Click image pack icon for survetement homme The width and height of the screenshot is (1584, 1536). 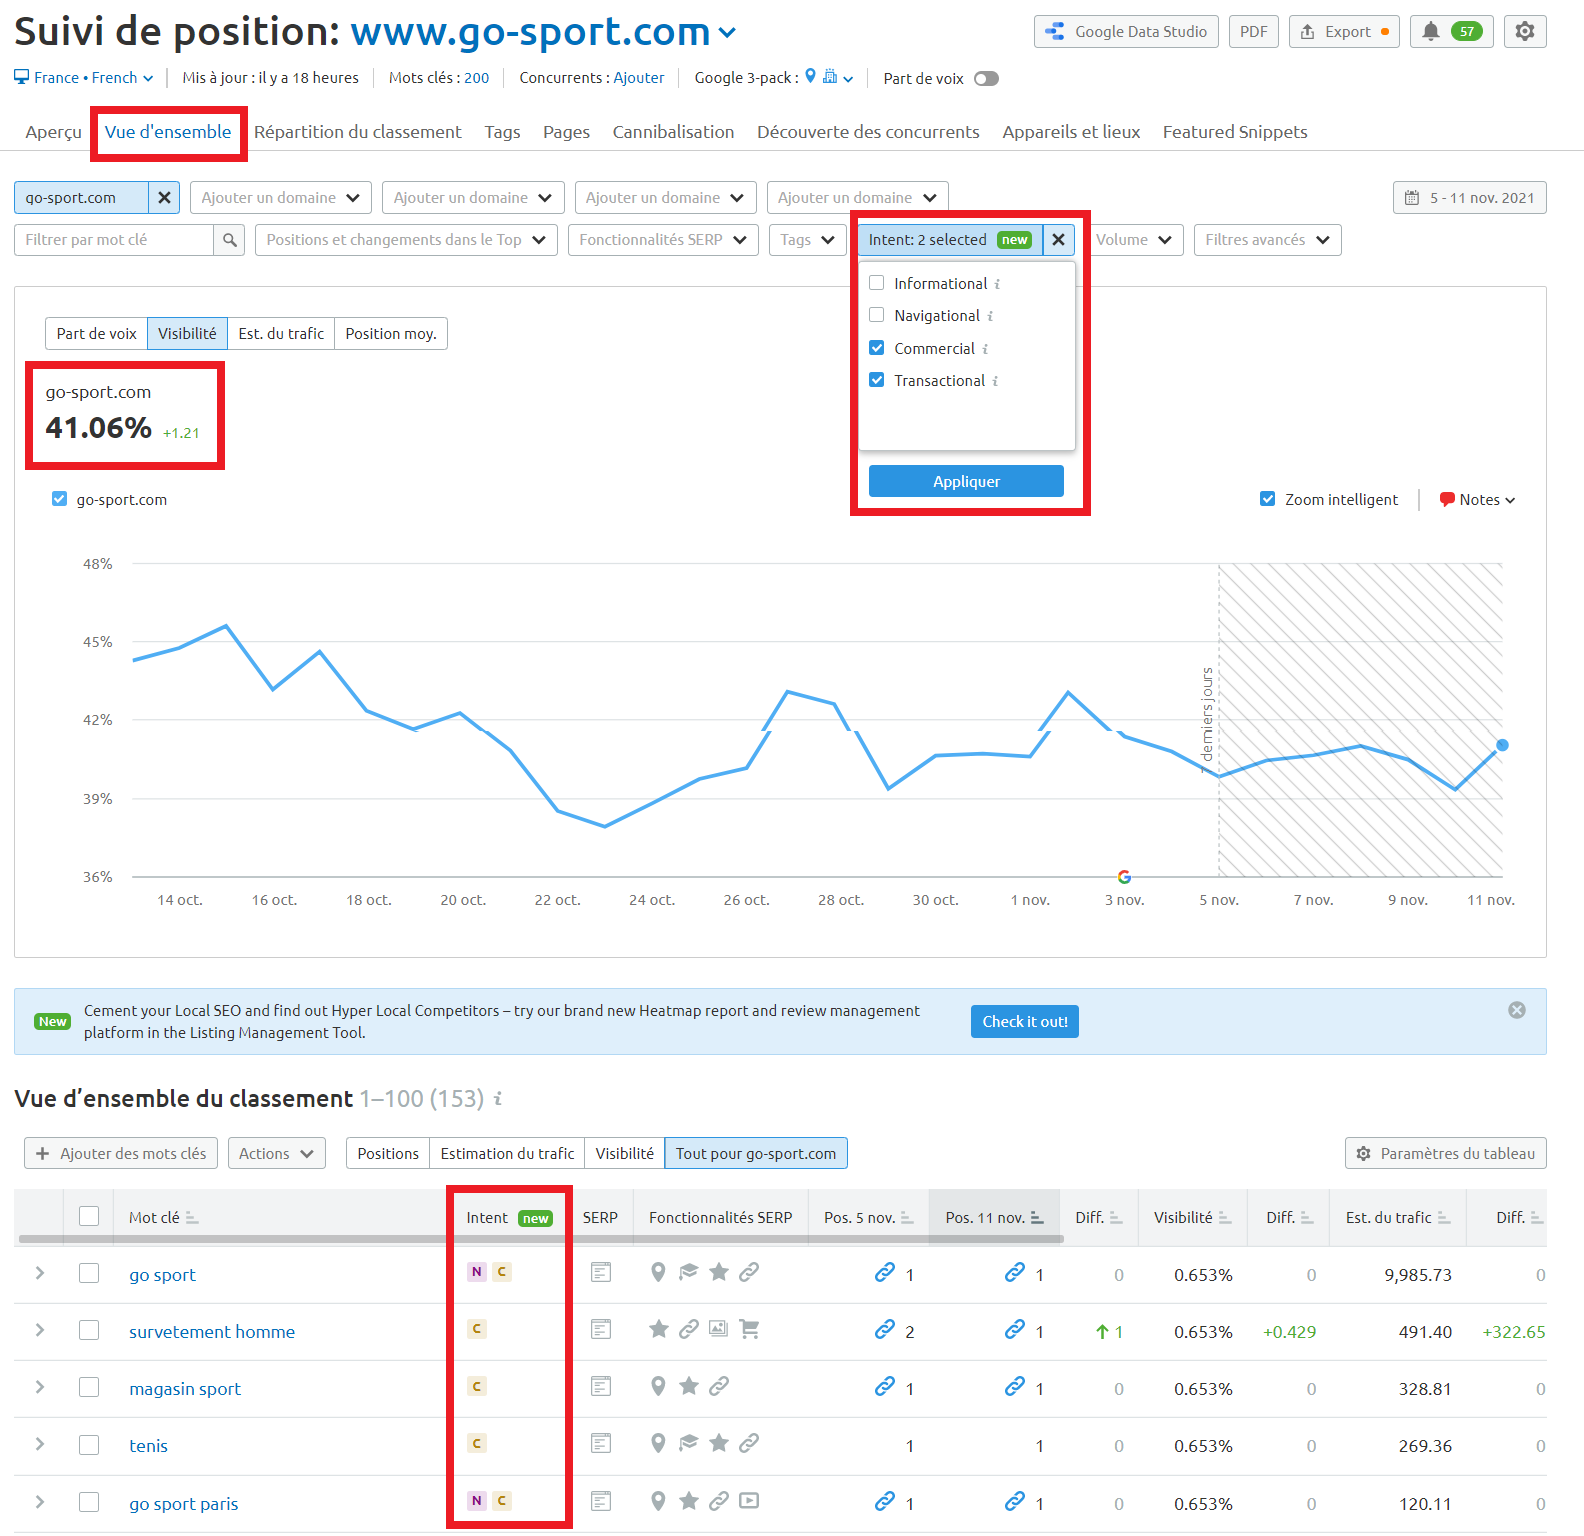click(718, 1329)
